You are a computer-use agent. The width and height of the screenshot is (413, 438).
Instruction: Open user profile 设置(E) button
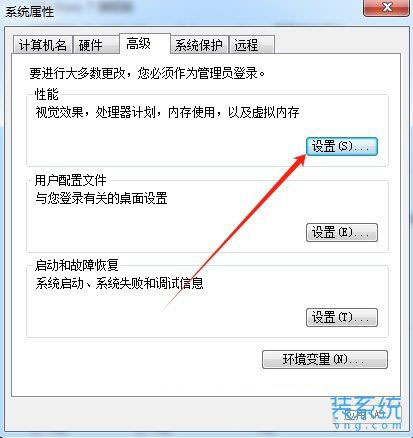[x=342, y=232]
